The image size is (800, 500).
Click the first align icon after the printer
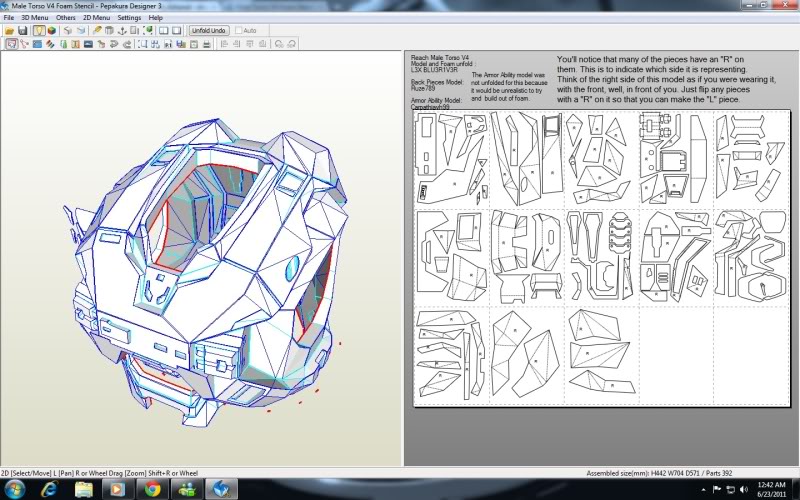coord(224,44)
